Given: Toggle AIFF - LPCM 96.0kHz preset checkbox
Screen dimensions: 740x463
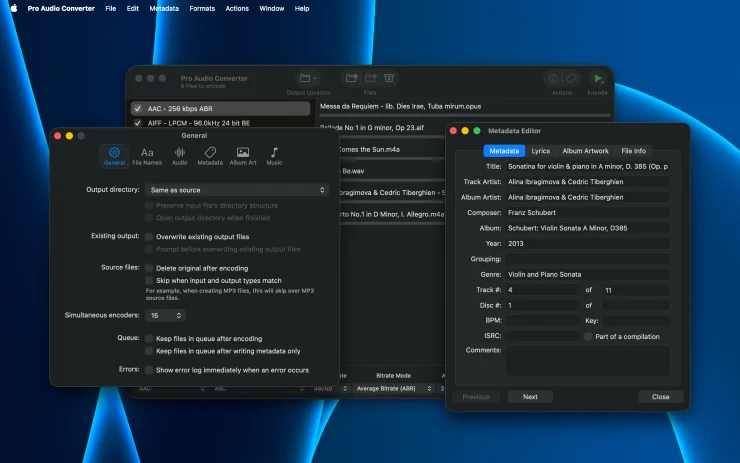Looking at the screenshot, I should click(x=137, y=123).
